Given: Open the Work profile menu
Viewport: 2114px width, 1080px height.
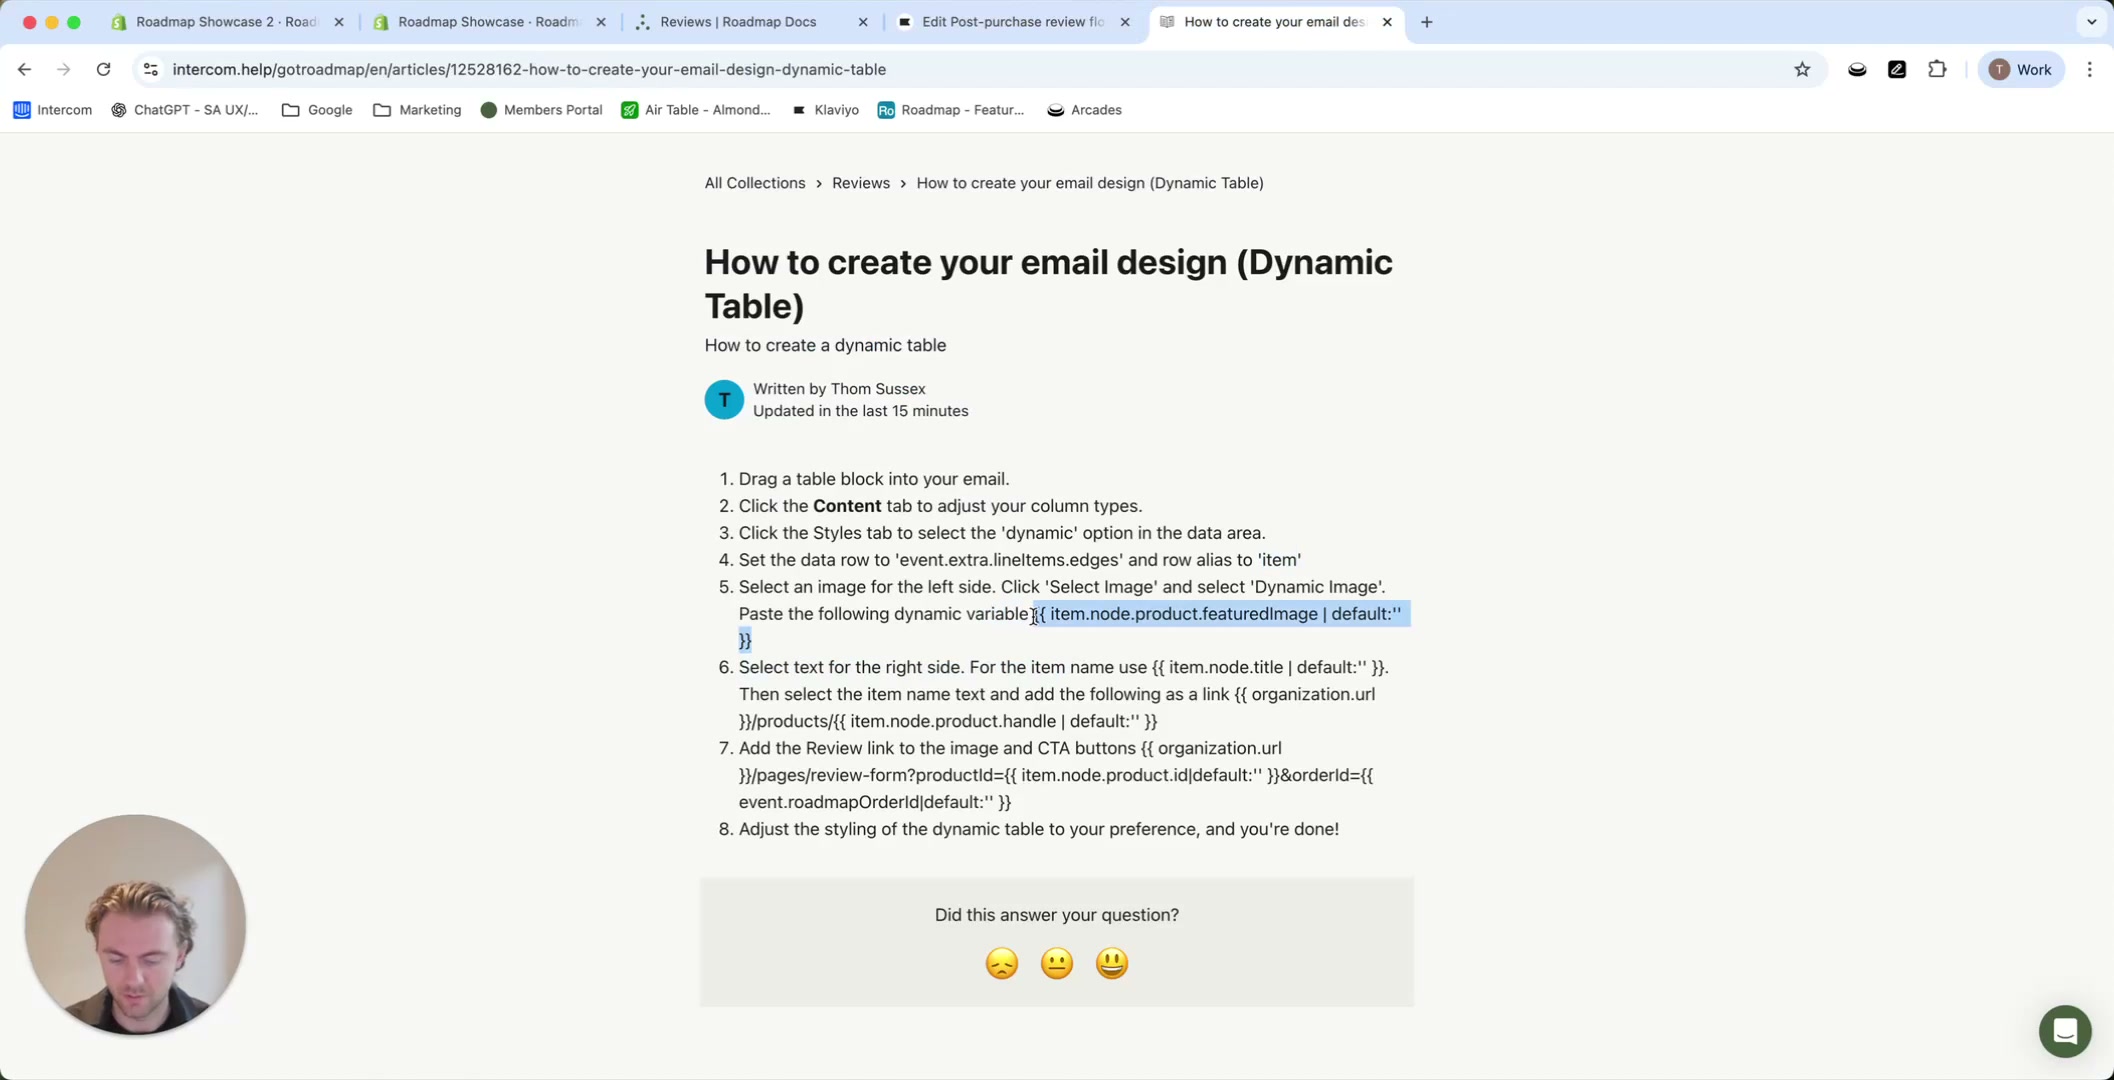Looking at the screenshot, I should pyautogui.click(x=2020, y=69).
